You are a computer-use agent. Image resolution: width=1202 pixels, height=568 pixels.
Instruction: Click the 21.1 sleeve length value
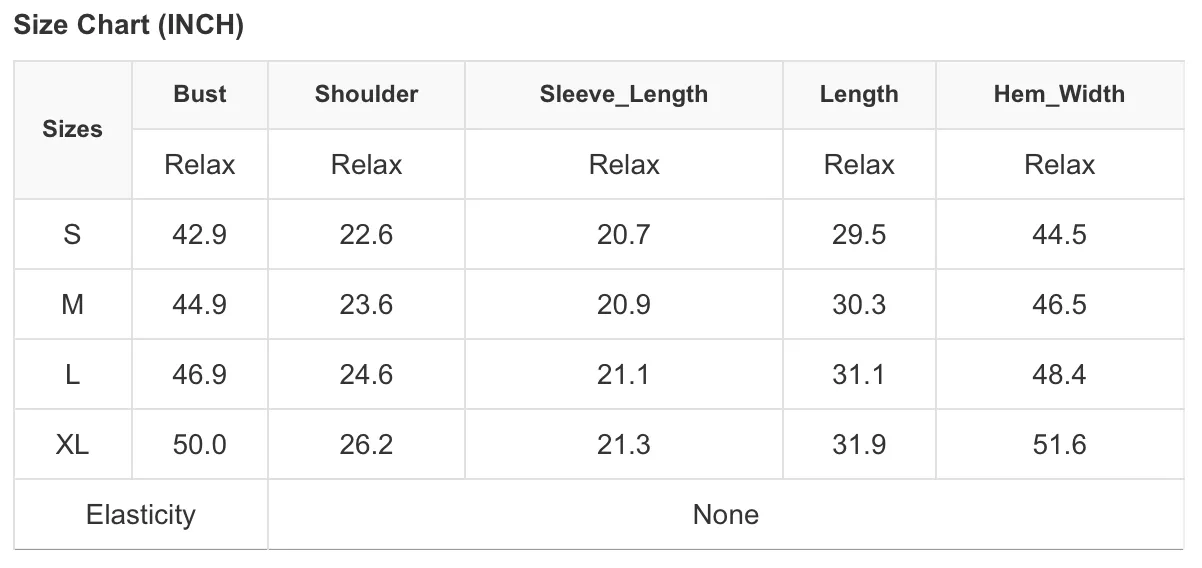[x=624, y=374]
